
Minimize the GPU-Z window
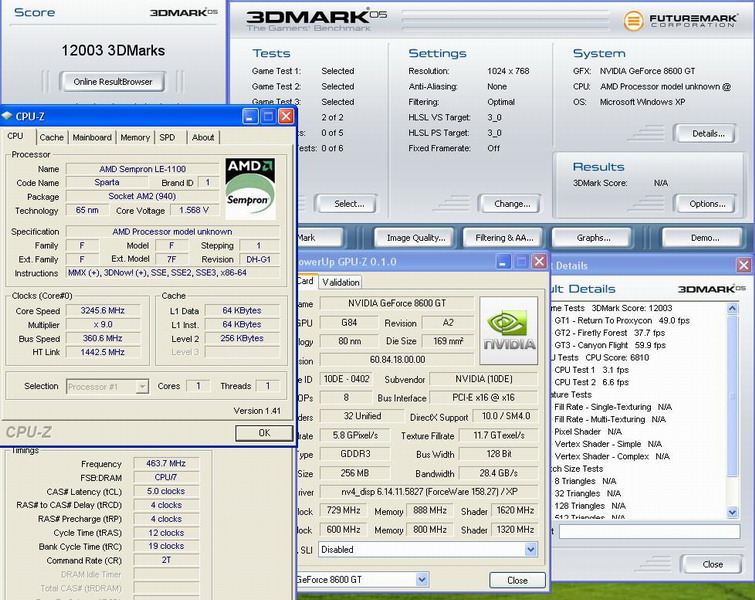coord(504,261)
